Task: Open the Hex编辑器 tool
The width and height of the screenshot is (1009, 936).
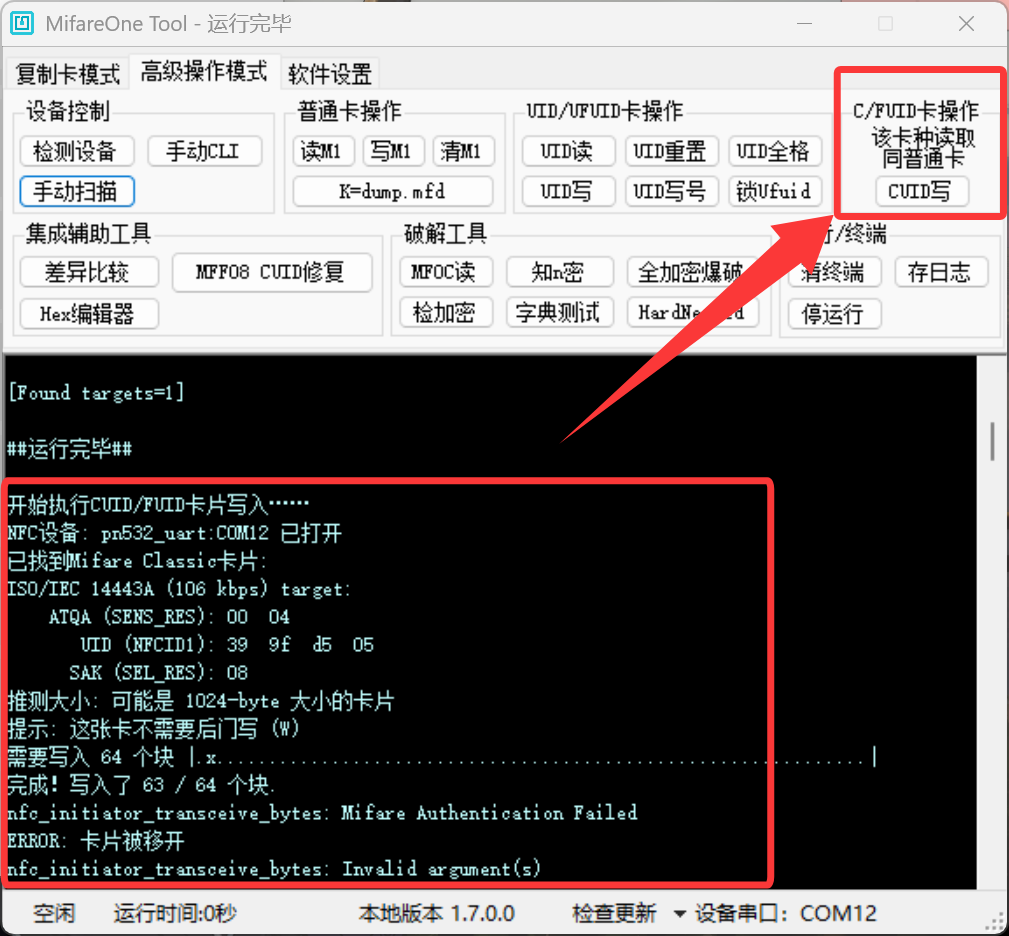Action: tap(88, 314)
